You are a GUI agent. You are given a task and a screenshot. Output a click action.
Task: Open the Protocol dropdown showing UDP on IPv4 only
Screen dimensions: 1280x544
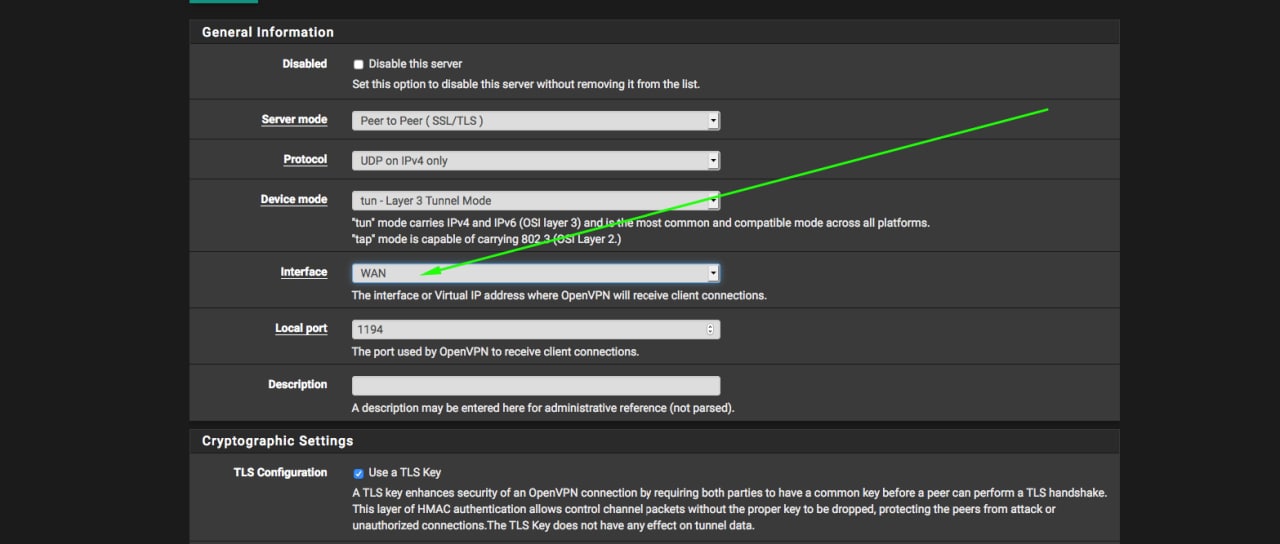coord(536,160)
